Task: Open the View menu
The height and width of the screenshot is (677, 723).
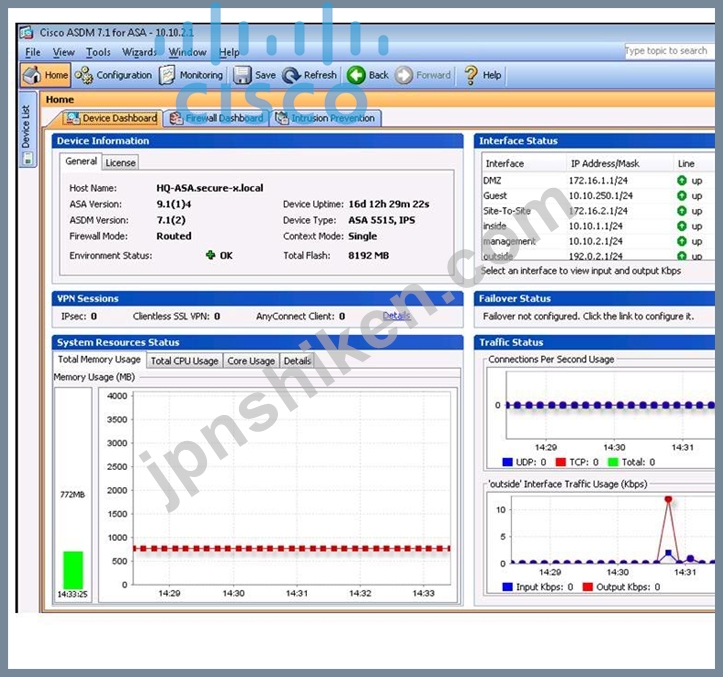Action: [64, 52]
